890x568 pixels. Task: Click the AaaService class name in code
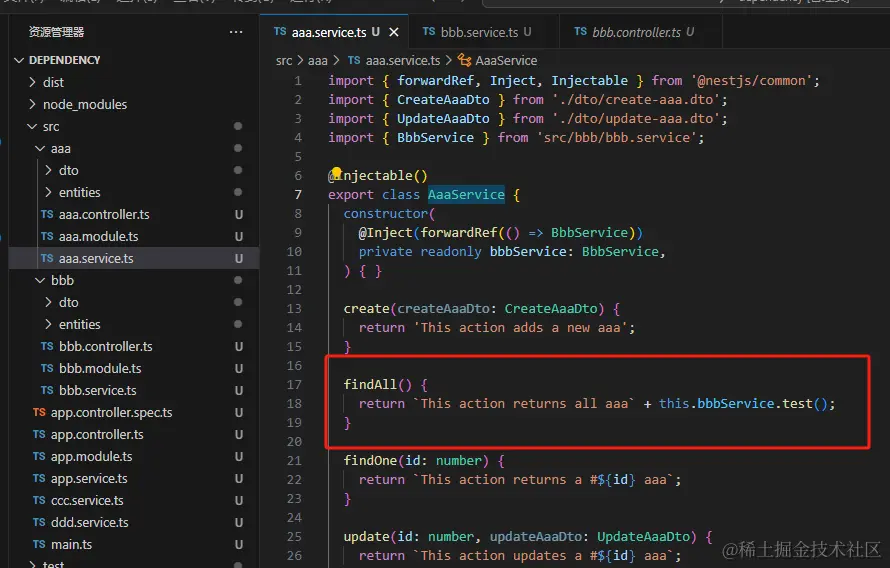pos(466,195)
